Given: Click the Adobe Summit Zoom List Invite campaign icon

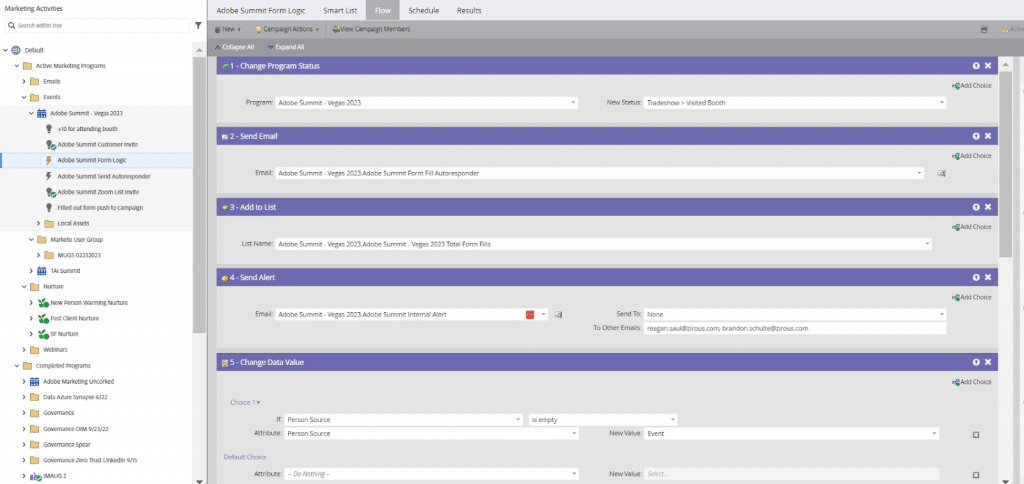Looking at the screenshot, I should point(50,192).
